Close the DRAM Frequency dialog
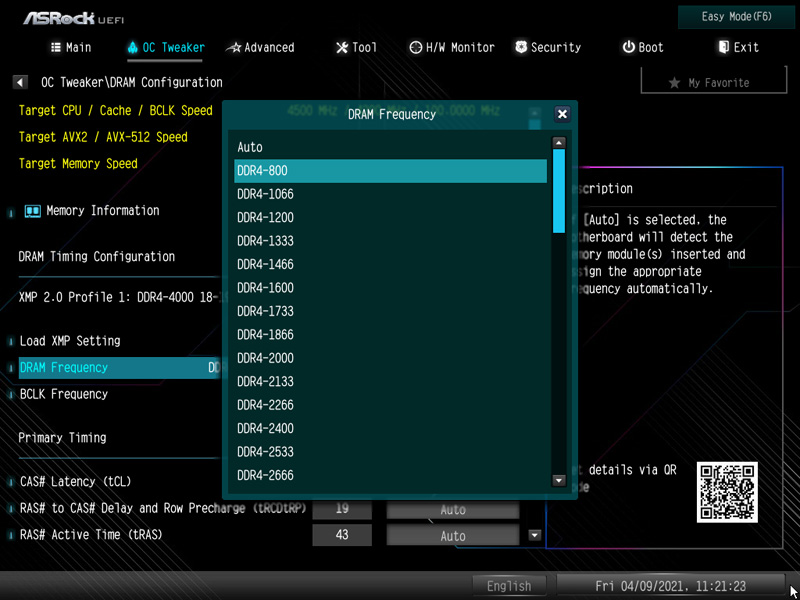 (562, 114)
